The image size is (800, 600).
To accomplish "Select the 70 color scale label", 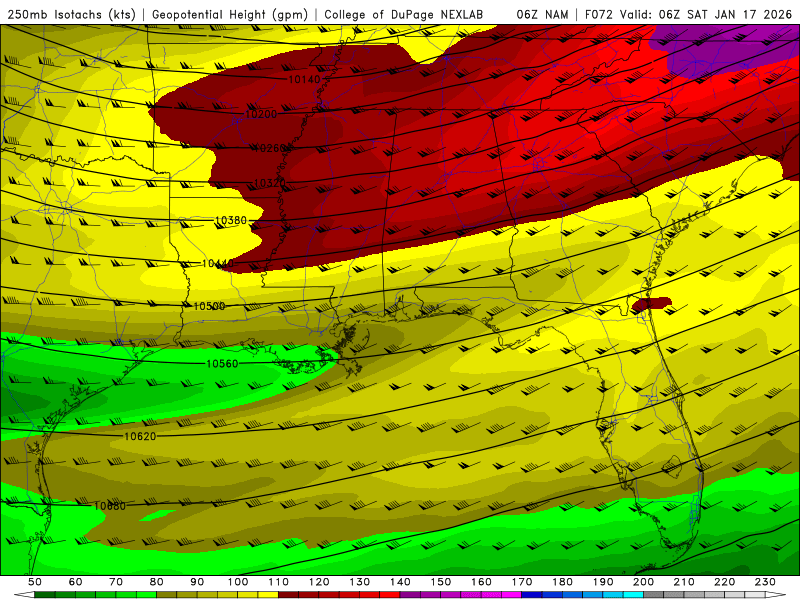I will click(x=116, y=582).
